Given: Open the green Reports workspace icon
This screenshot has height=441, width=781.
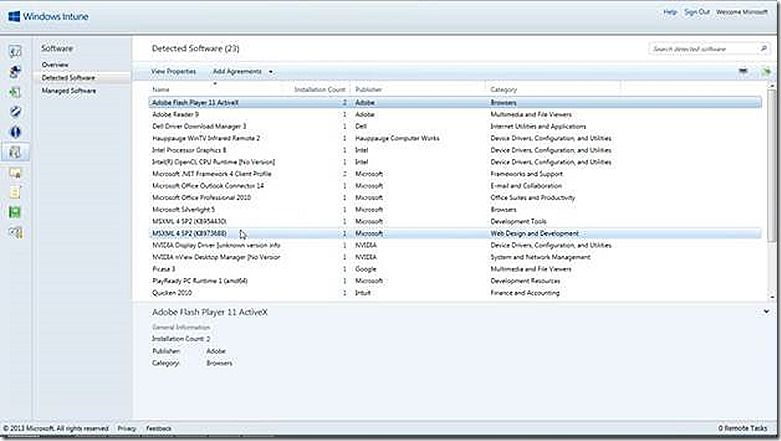Looking at the screenshot, I should point(15,212).
